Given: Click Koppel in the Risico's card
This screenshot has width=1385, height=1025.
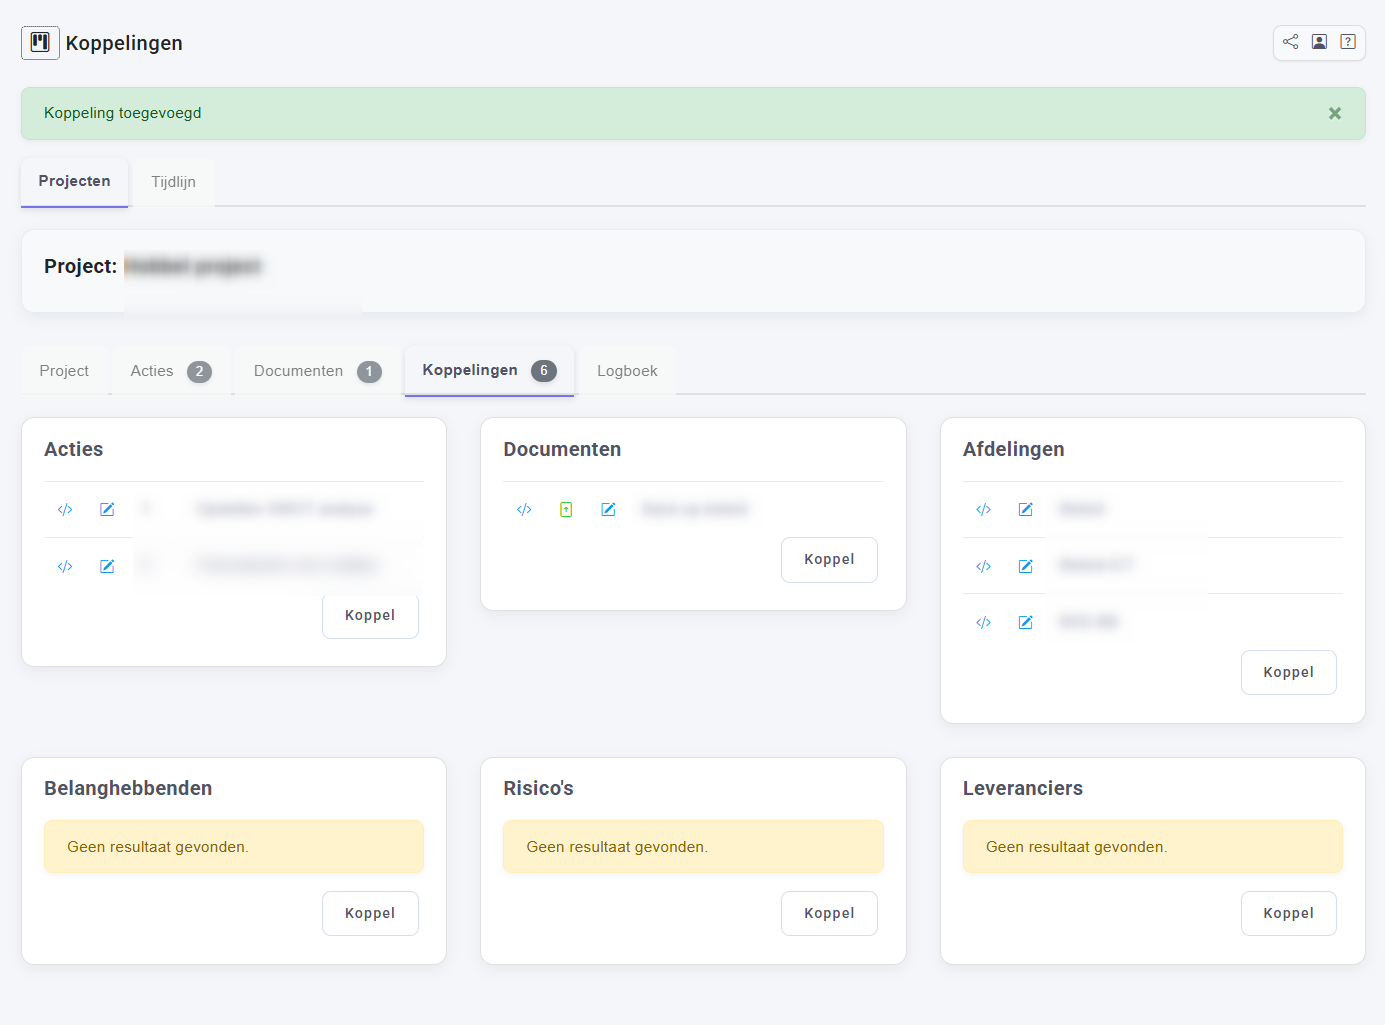Looking at the screenshot, I should (829, 914).
